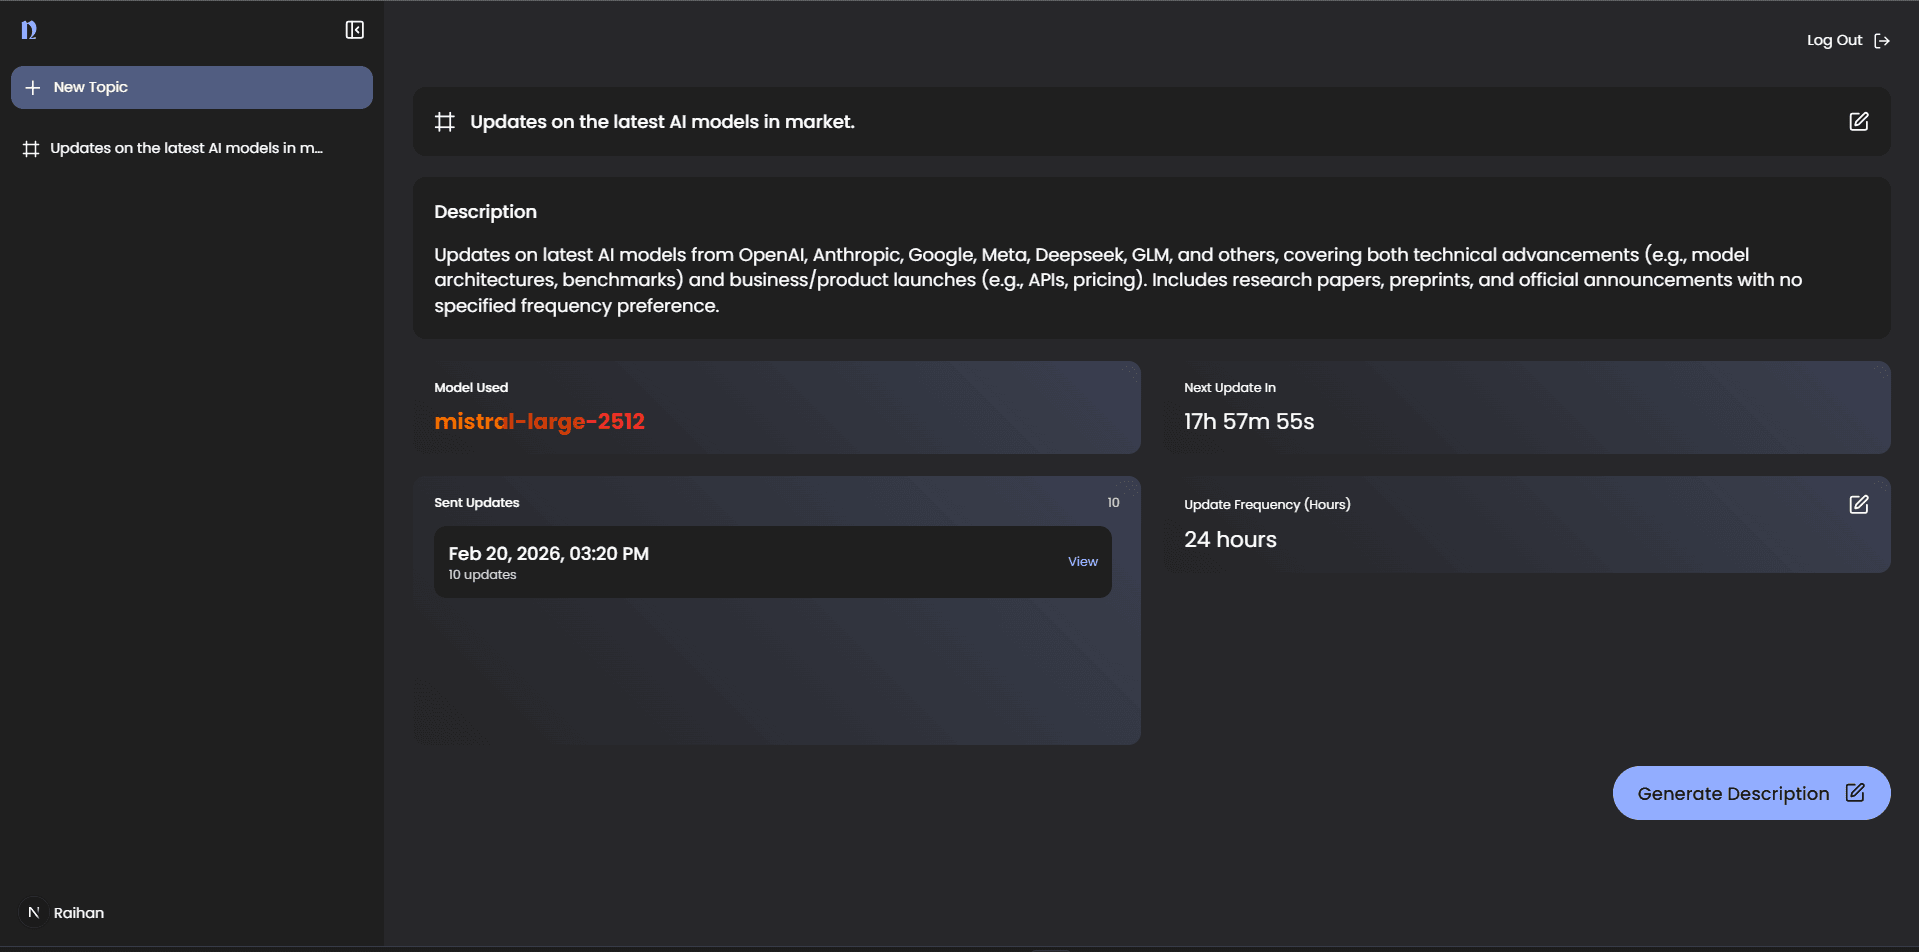View the Feb 20 sent updates
Viewport: 1919px width, 952px height.
[x=1082, y=562]
